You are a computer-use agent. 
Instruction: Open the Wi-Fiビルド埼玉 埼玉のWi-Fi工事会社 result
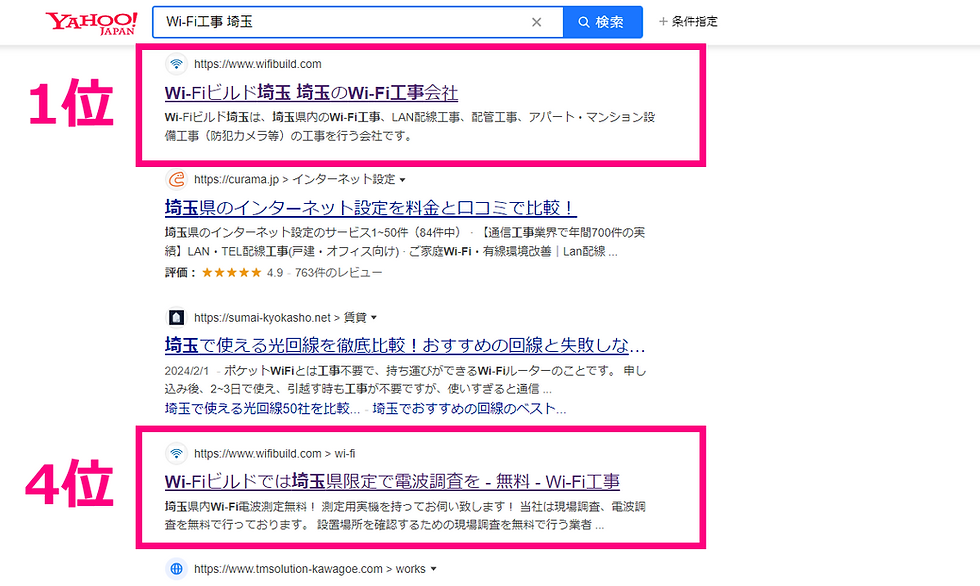coord(311,93)
